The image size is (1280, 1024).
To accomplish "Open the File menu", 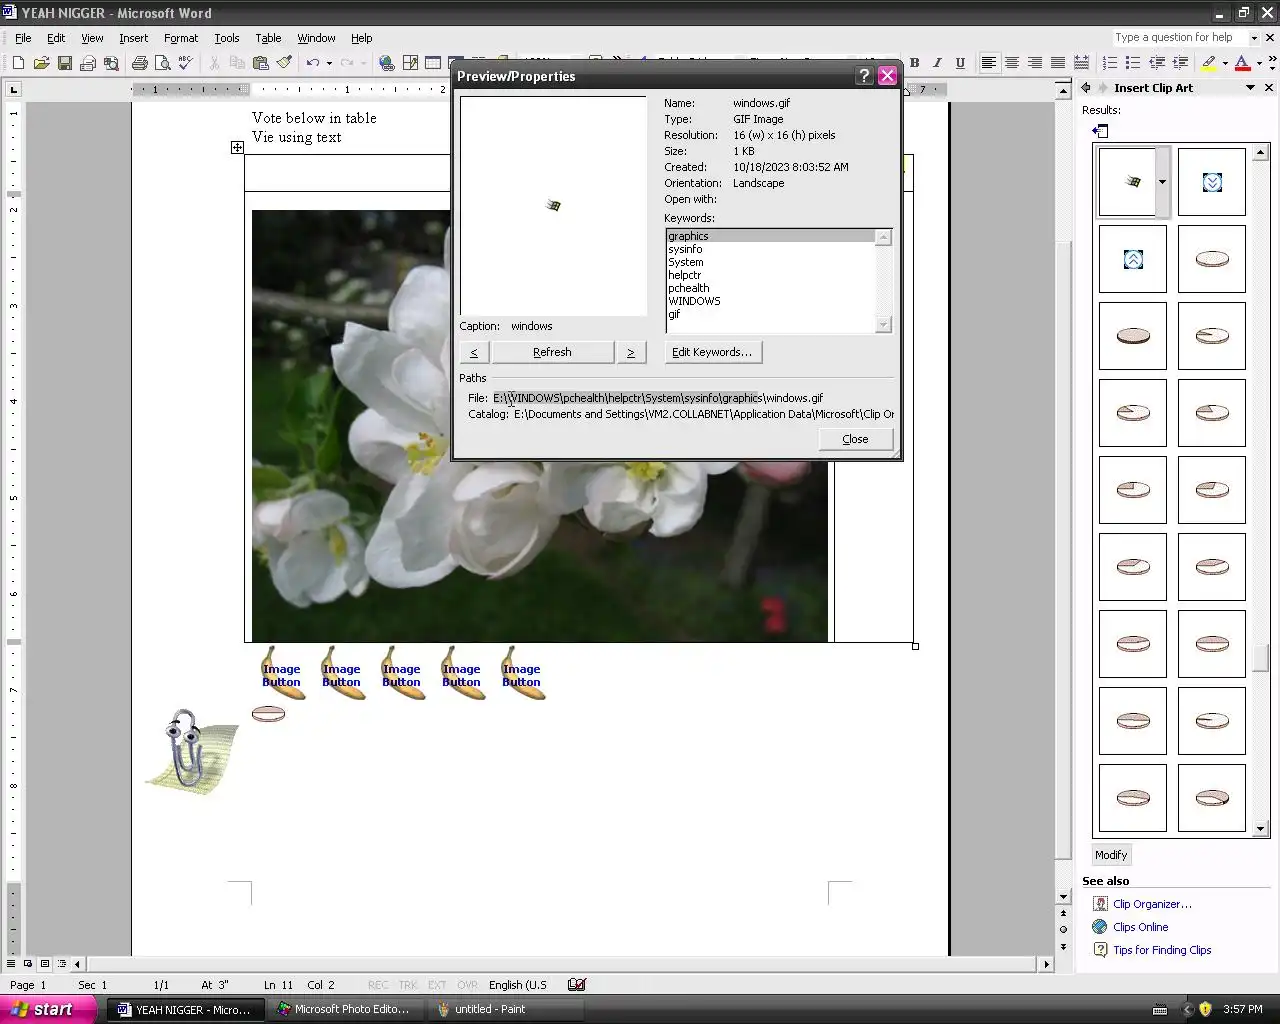I will click(23, 38).
